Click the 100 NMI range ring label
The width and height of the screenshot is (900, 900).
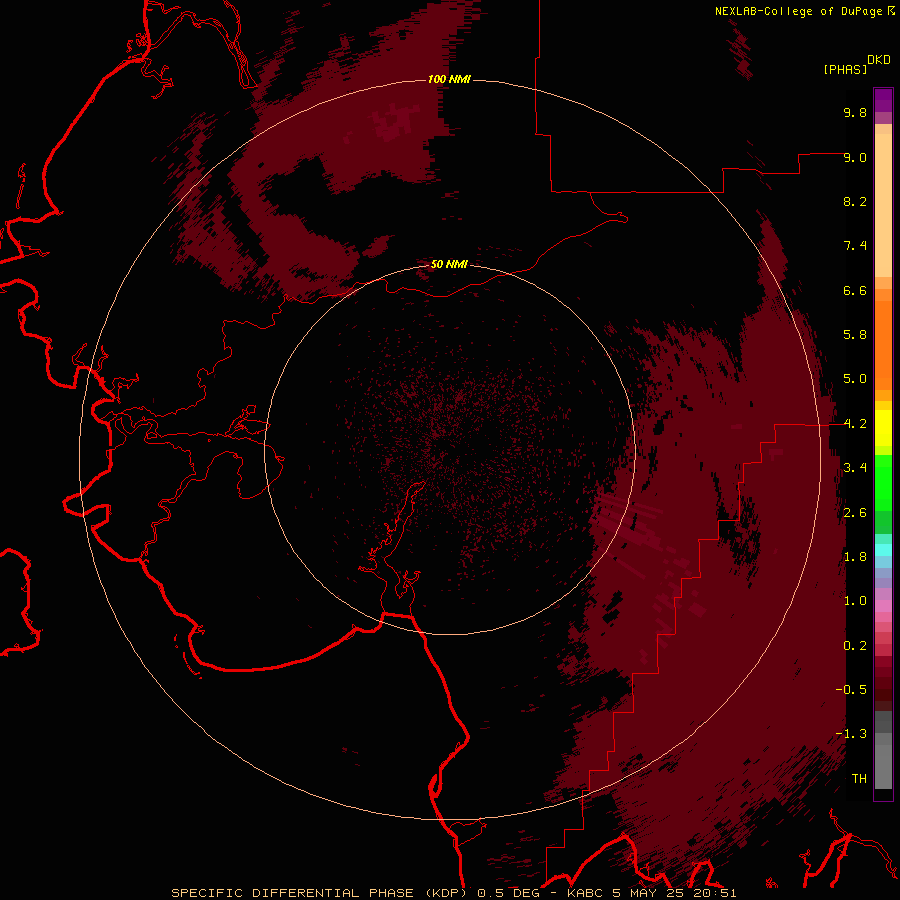(x=449, y=79)
